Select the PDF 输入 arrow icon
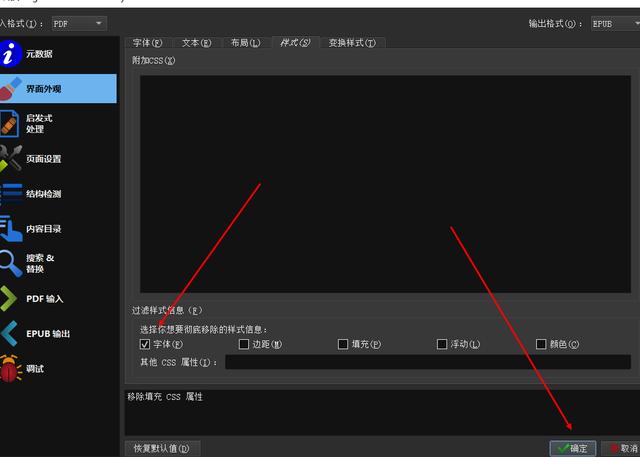Image resolution: width=640 pixels, height=457 pixels. [x=8, y=299]
